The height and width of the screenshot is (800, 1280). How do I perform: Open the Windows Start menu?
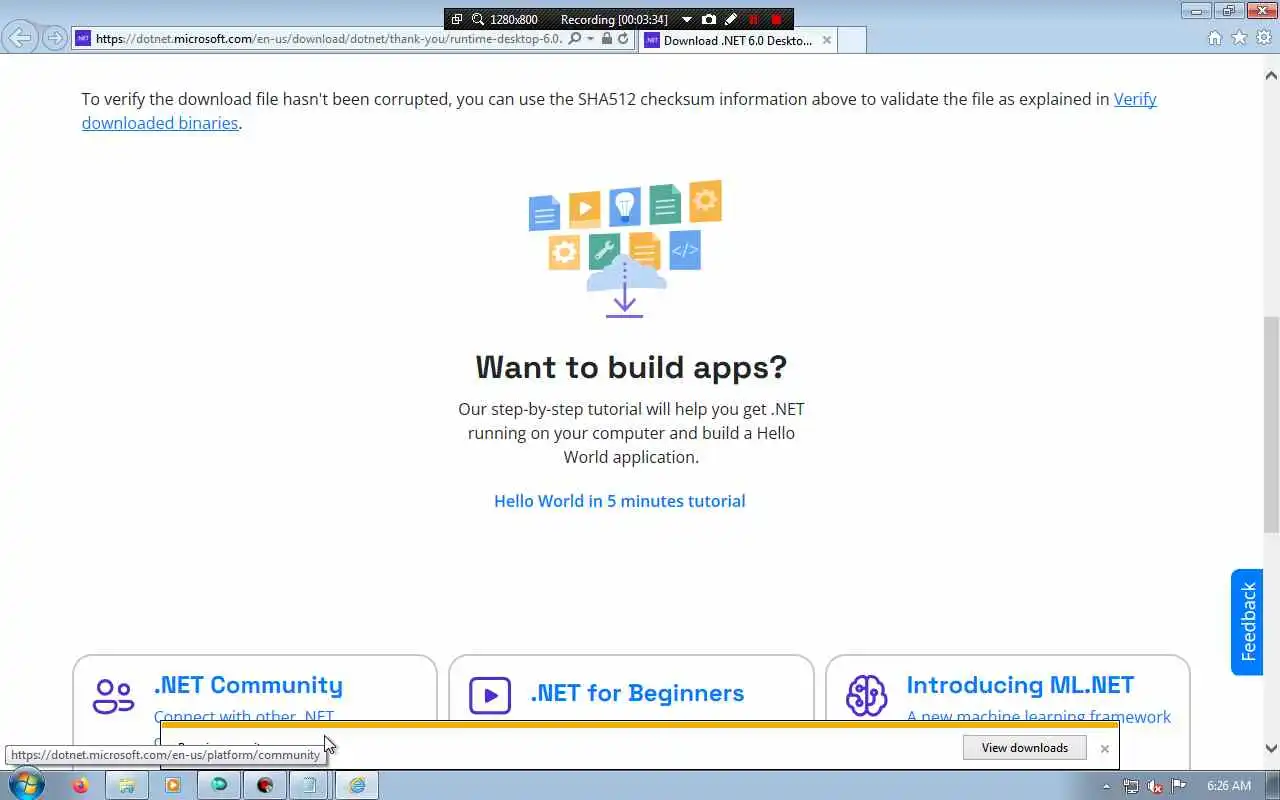(x=26, y=785)
